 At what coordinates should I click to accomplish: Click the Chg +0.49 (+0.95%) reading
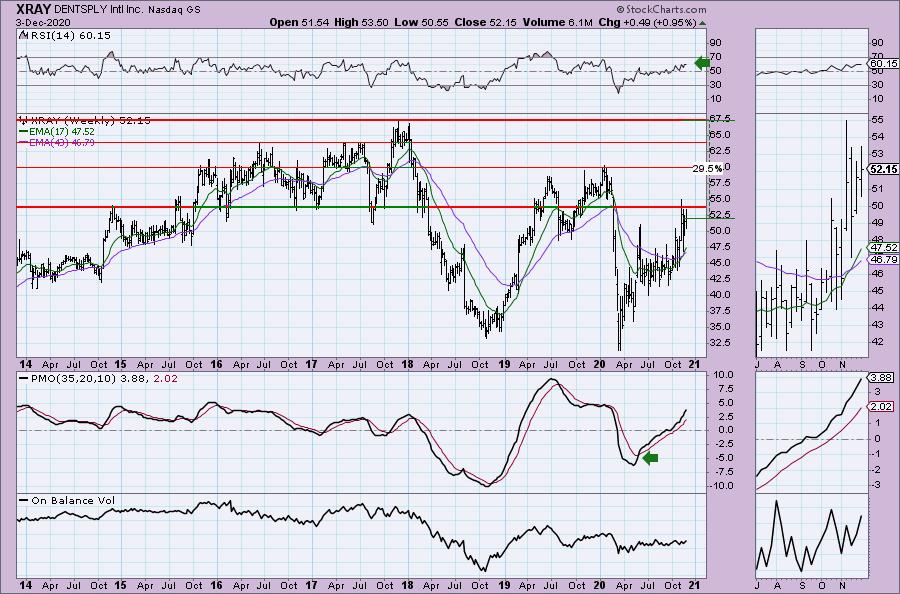(x=647, y=22)
